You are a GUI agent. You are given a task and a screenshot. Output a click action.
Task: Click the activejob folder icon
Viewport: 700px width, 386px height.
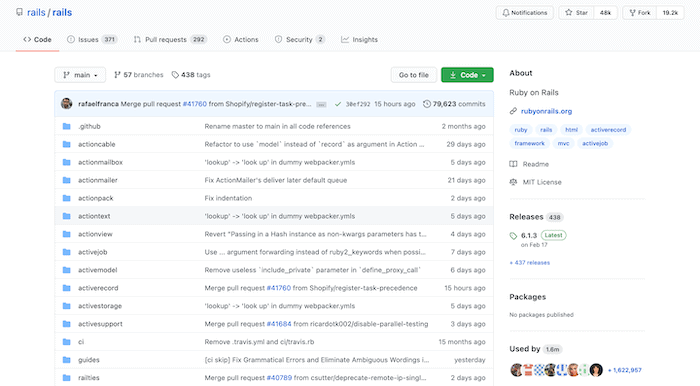[67, 252]
